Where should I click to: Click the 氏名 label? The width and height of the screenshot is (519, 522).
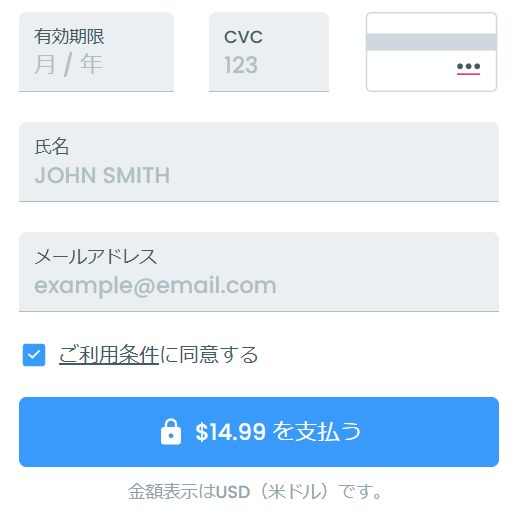52,147
